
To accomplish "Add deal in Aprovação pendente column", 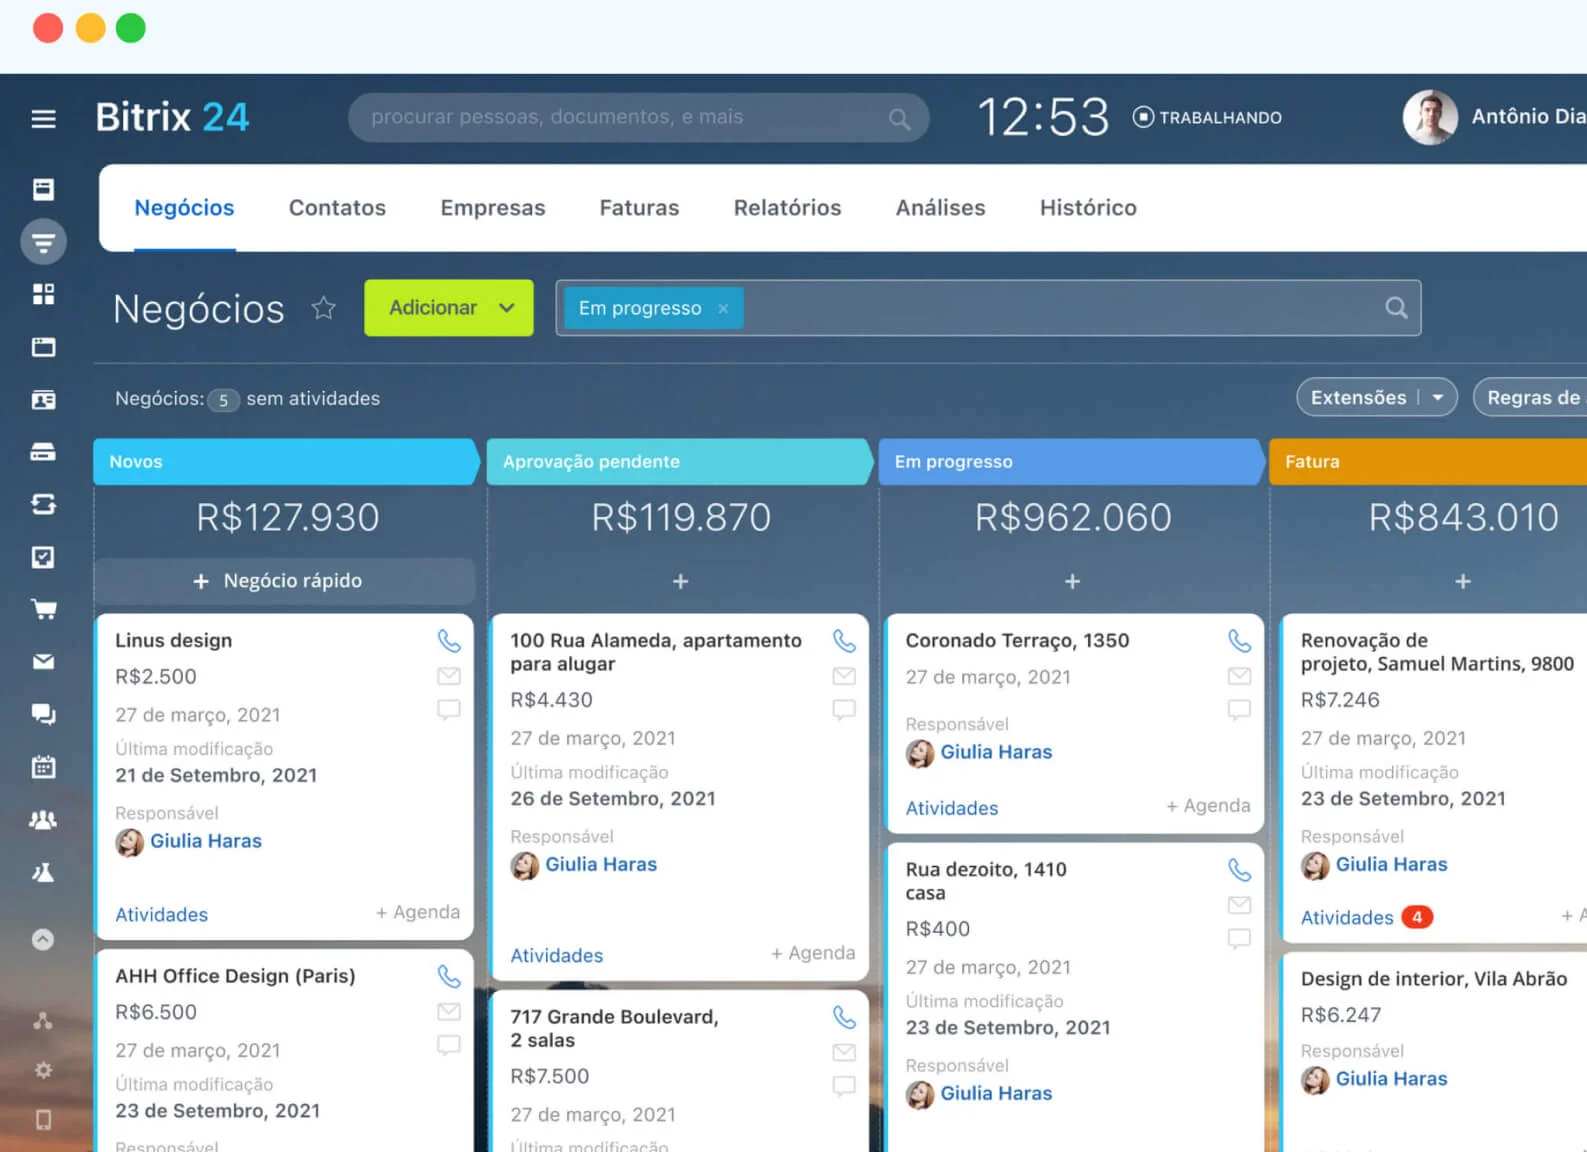I will tap(680, 581).
